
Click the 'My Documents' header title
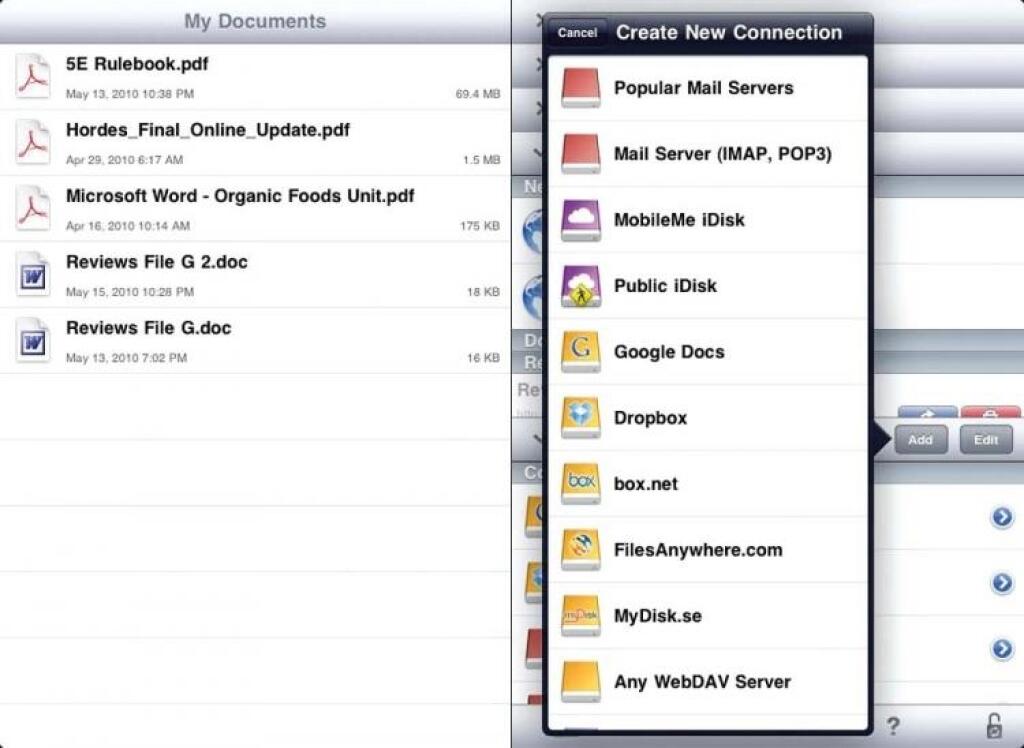point(255,22)
